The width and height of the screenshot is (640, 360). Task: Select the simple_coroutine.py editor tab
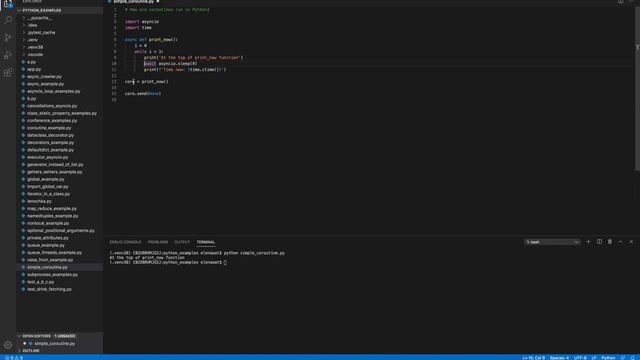click(133, 2)
